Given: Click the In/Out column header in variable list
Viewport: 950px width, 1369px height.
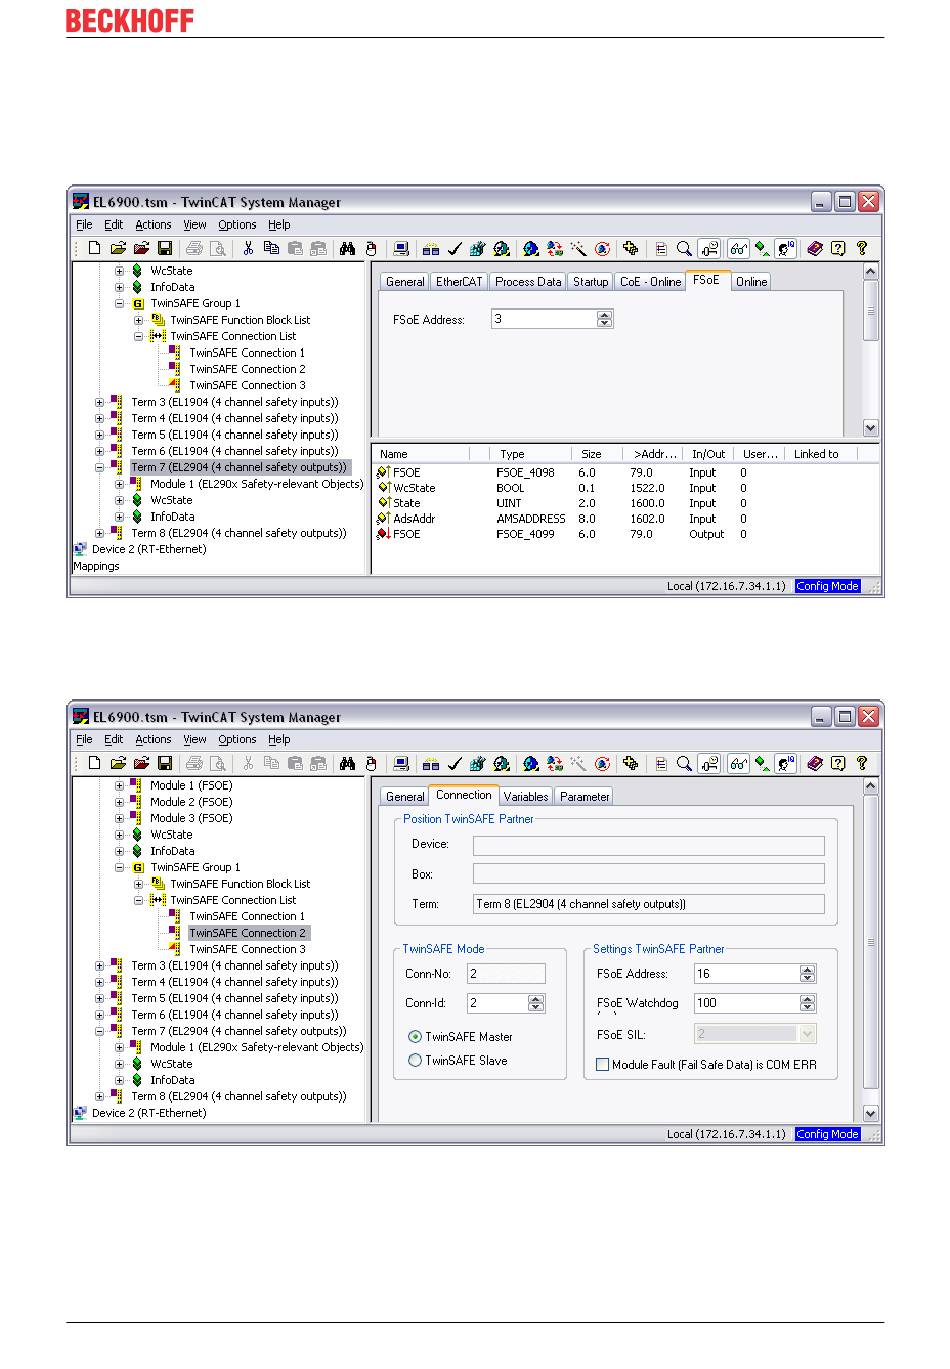Looking at the screenshot, I should (709, 454).
